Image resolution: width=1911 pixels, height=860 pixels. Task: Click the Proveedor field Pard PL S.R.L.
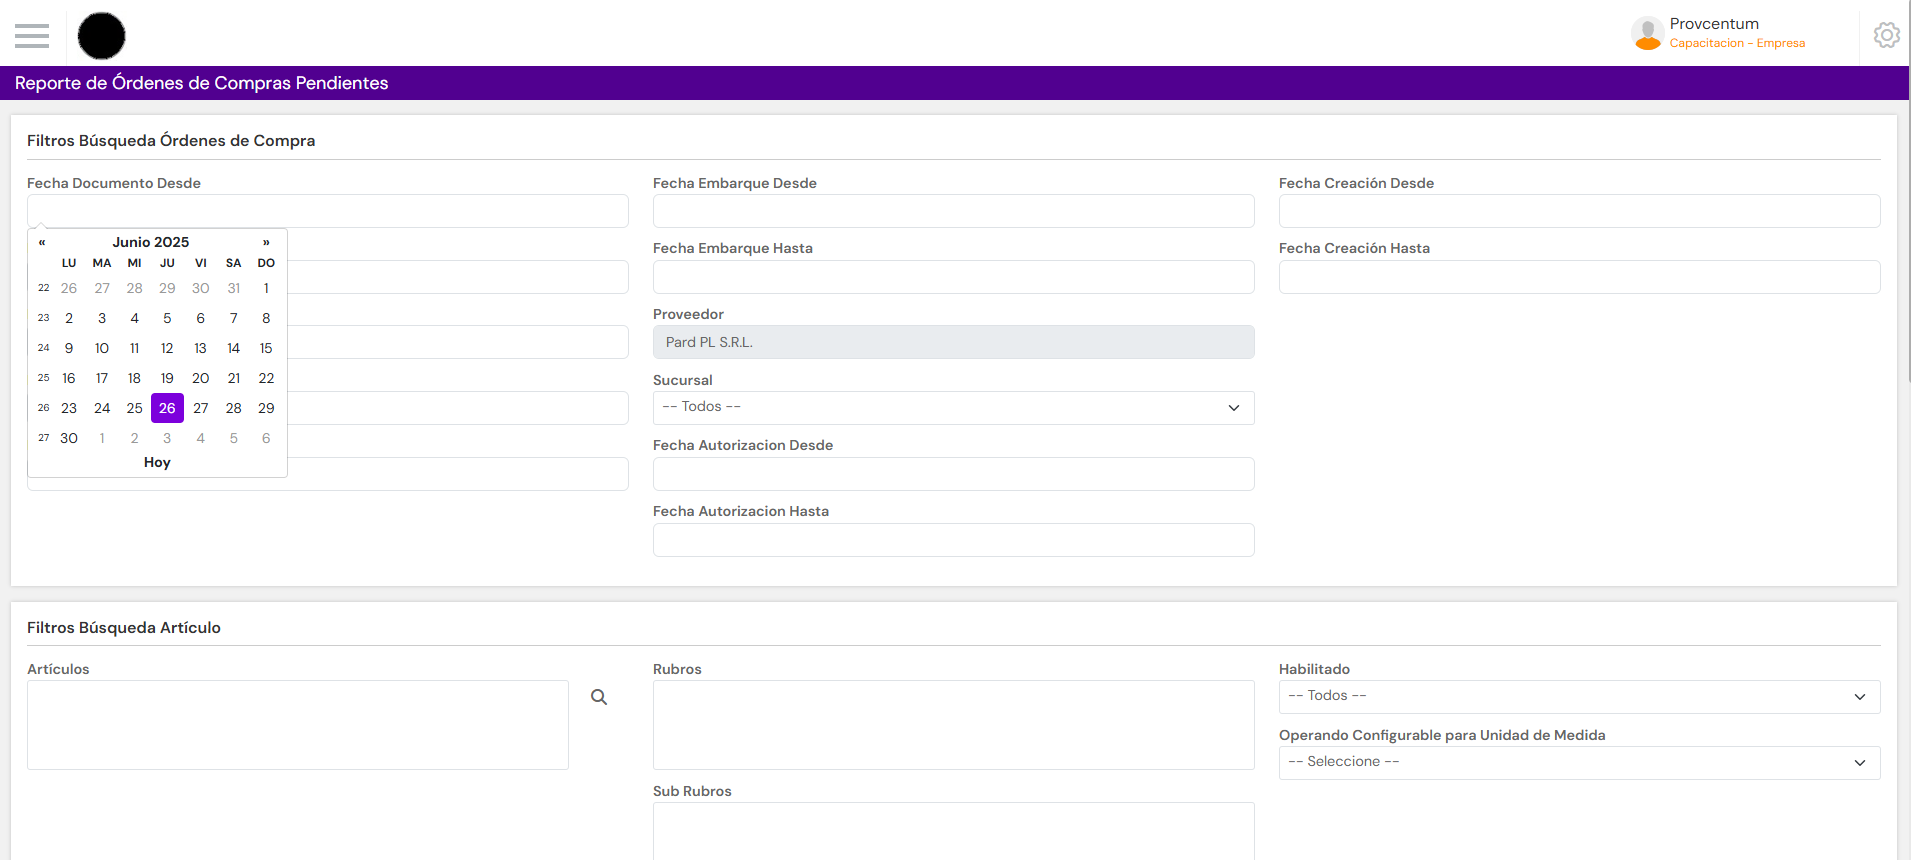(x=954, y=342)
